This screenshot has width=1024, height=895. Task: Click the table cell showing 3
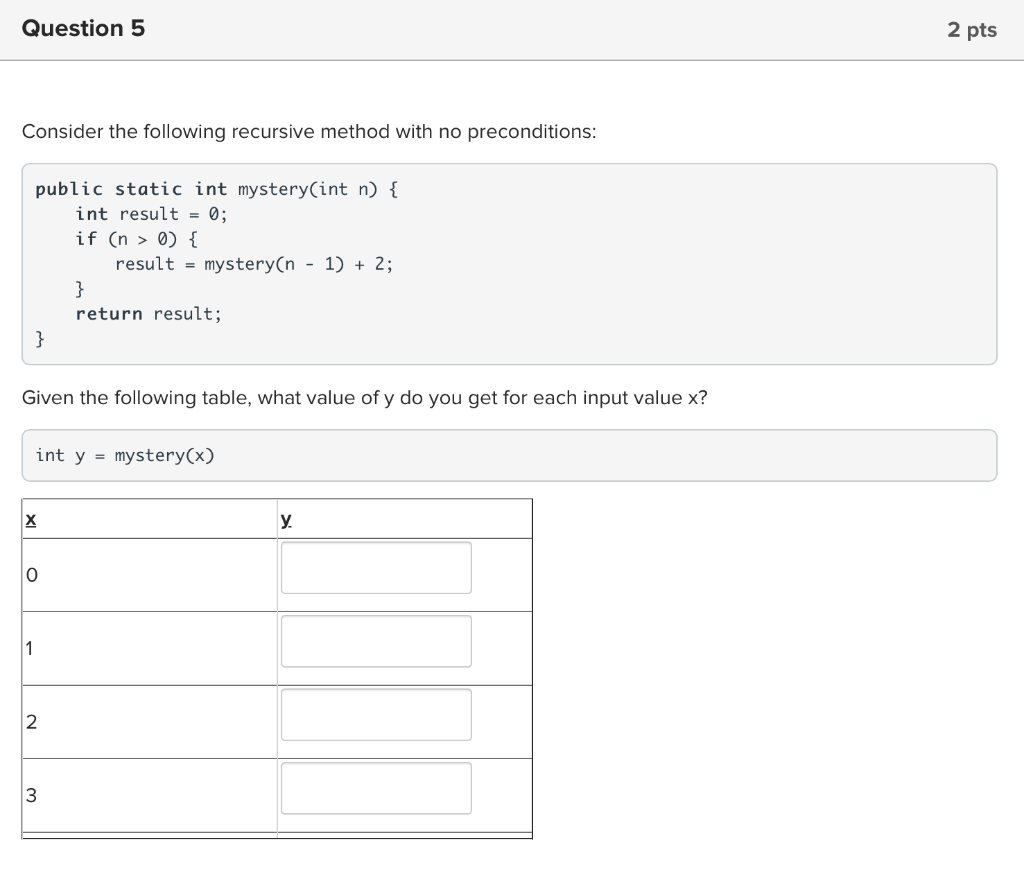click(31, 796)
